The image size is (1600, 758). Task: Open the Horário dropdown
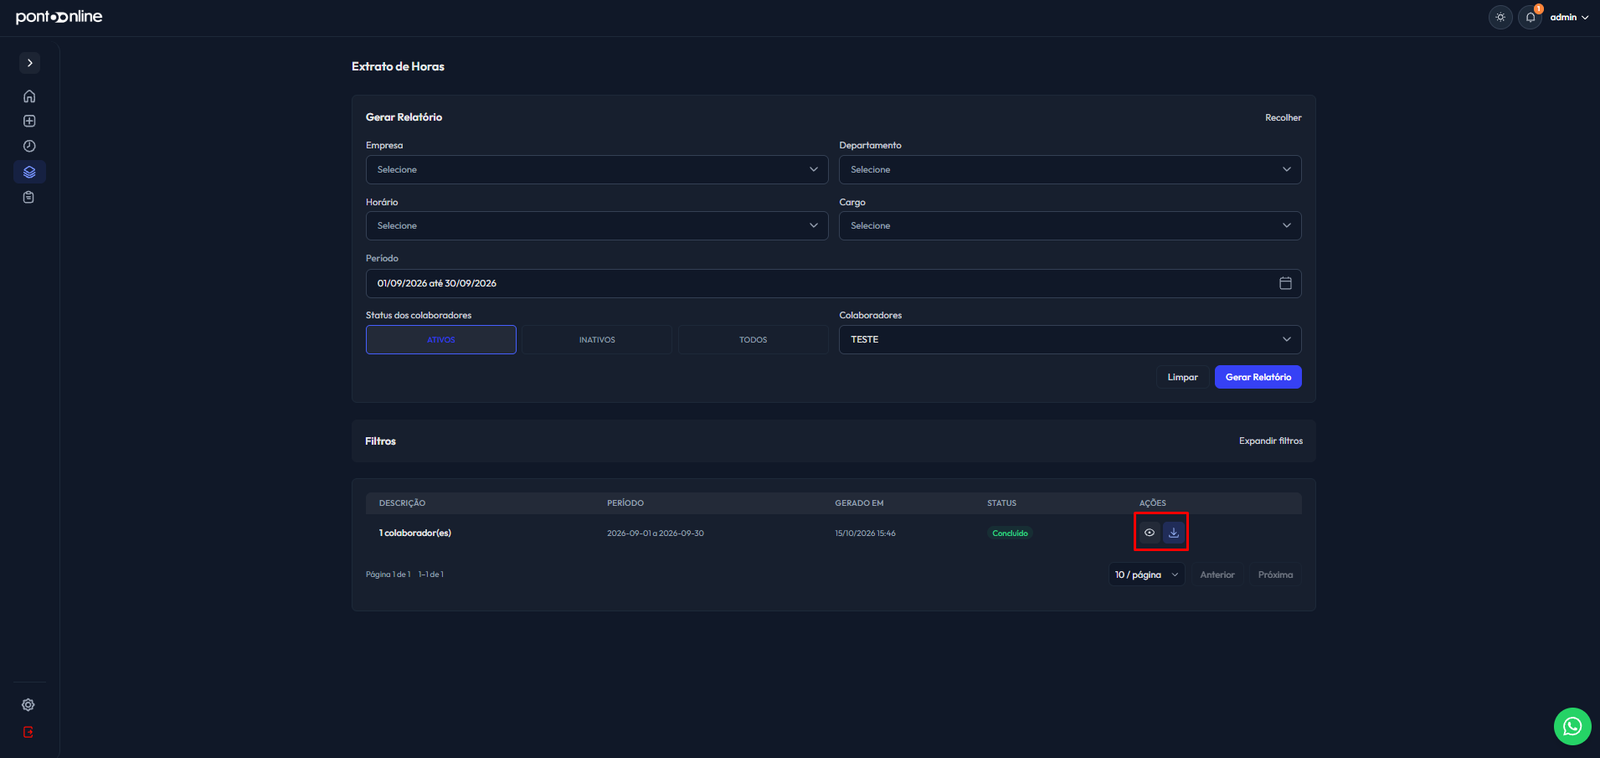pos(597,226)
